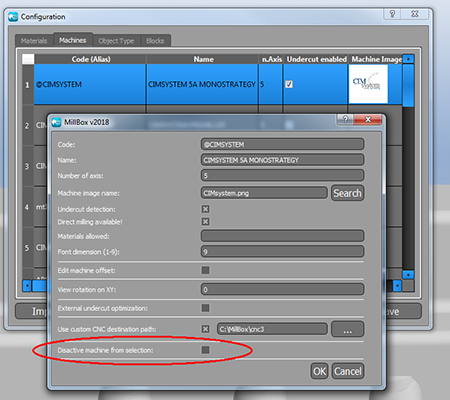
Task: Click the vertical scrollbar thumb of table
Action: pos(408,85)
